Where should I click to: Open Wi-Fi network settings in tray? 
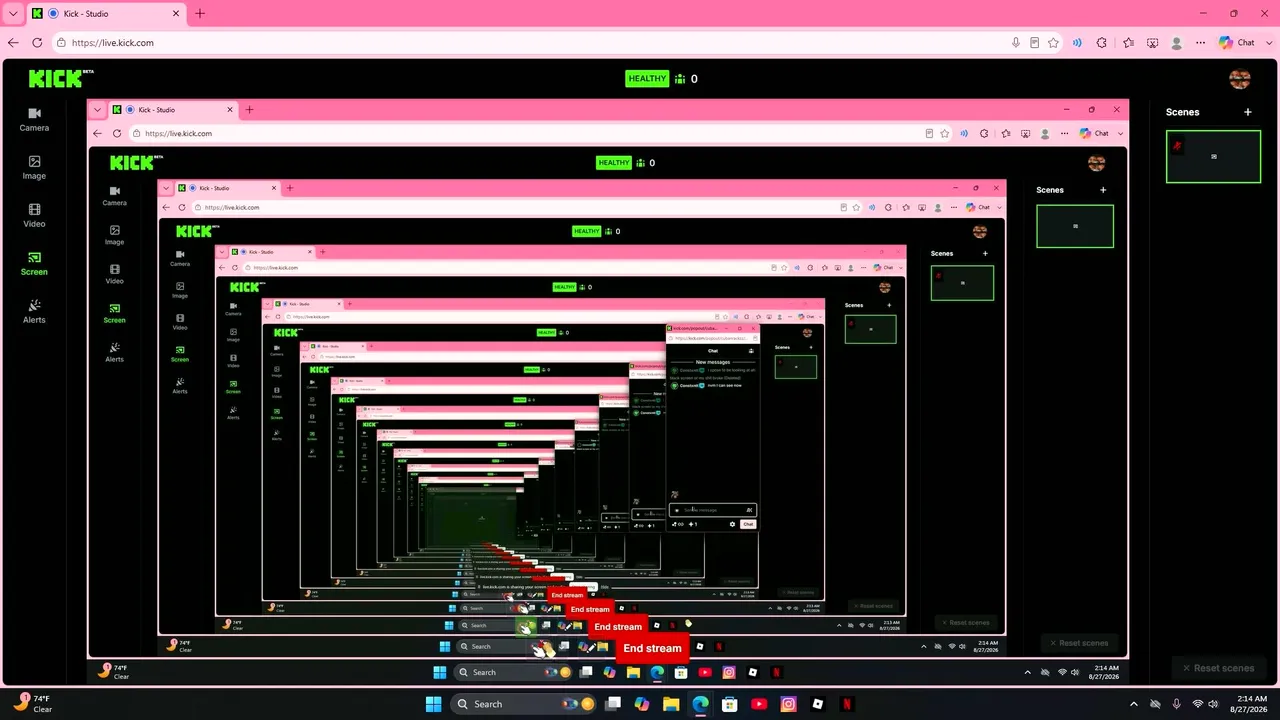point(1198,704)
